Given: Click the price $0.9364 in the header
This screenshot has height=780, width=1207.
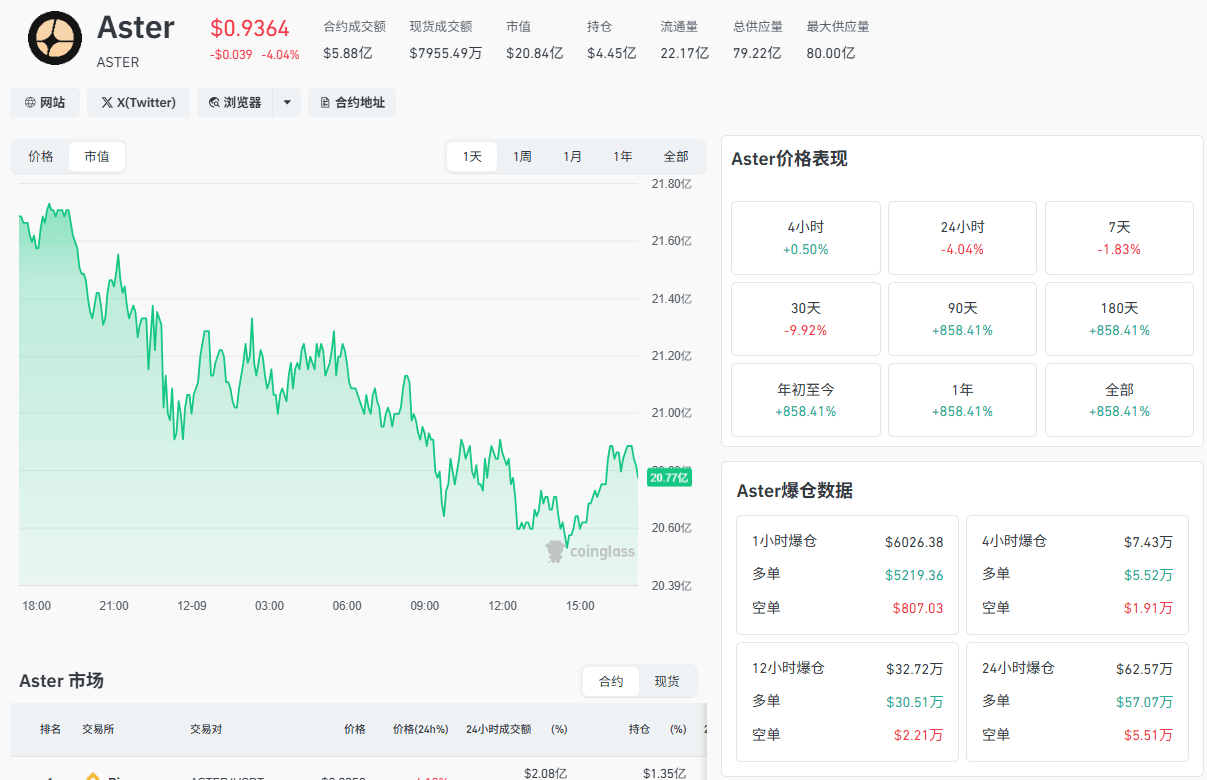Looking at the screenshot, I should 250,28.
